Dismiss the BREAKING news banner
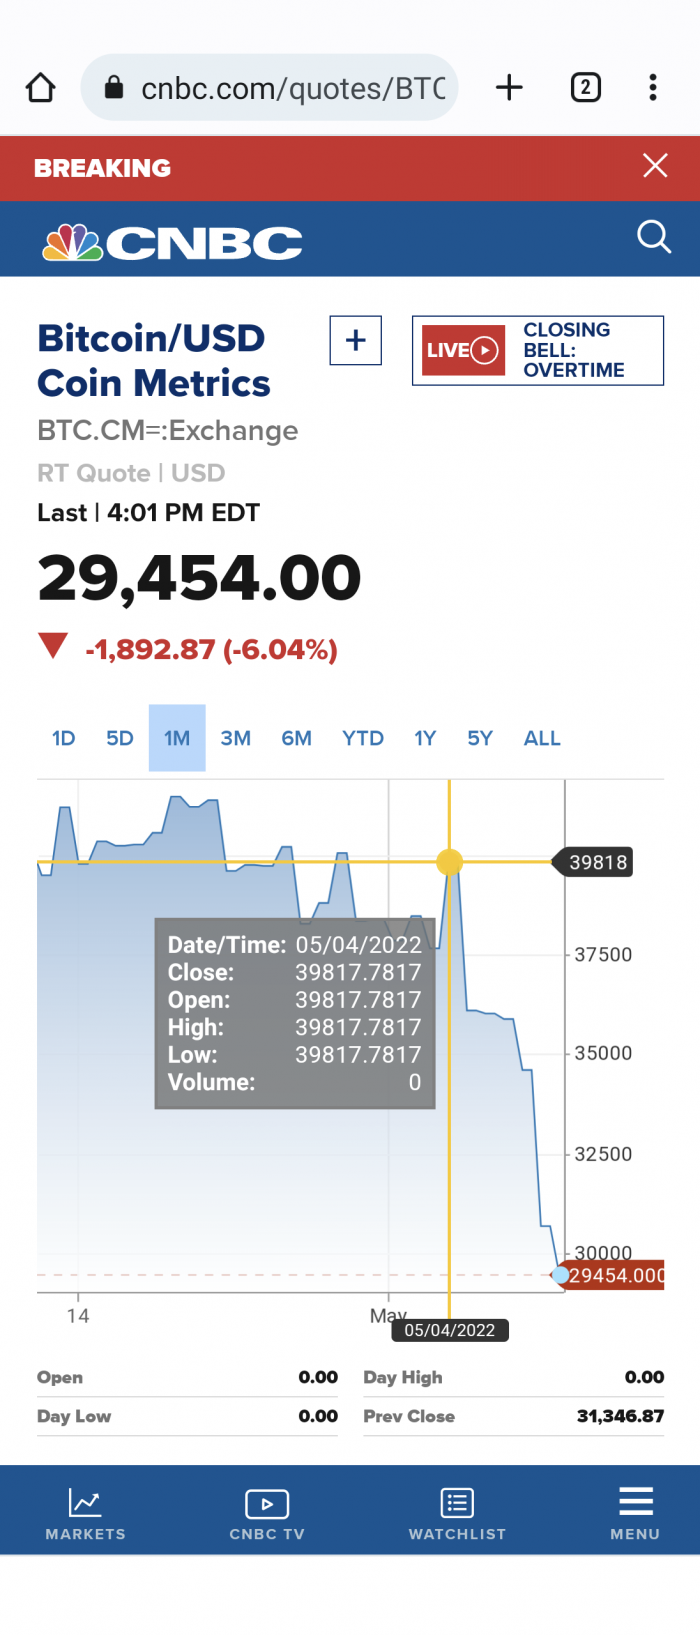The width and height of the screenshot is (700, 1635). pos(655,166)
